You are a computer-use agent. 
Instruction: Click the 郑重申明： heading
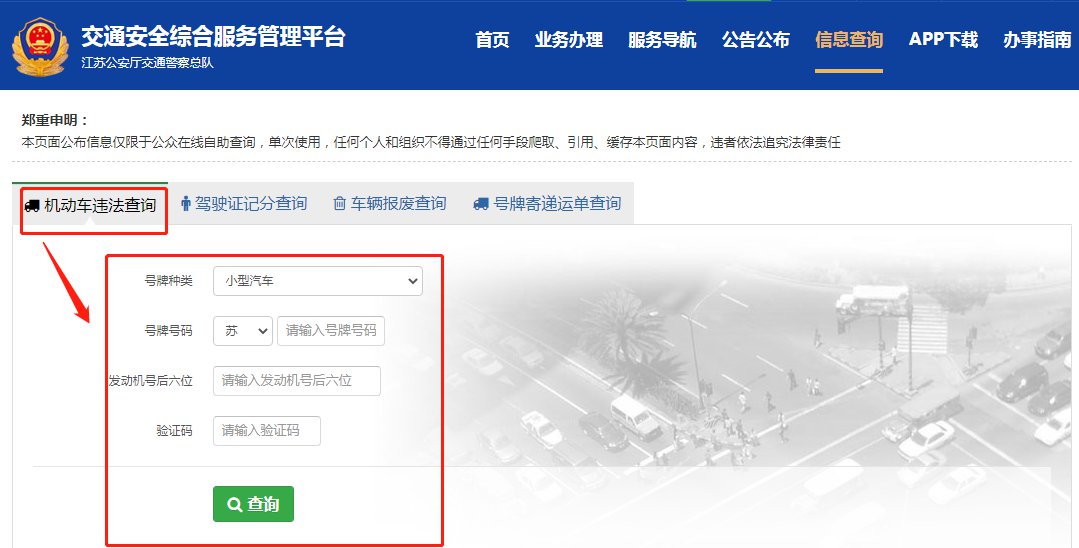click(55, 120)
